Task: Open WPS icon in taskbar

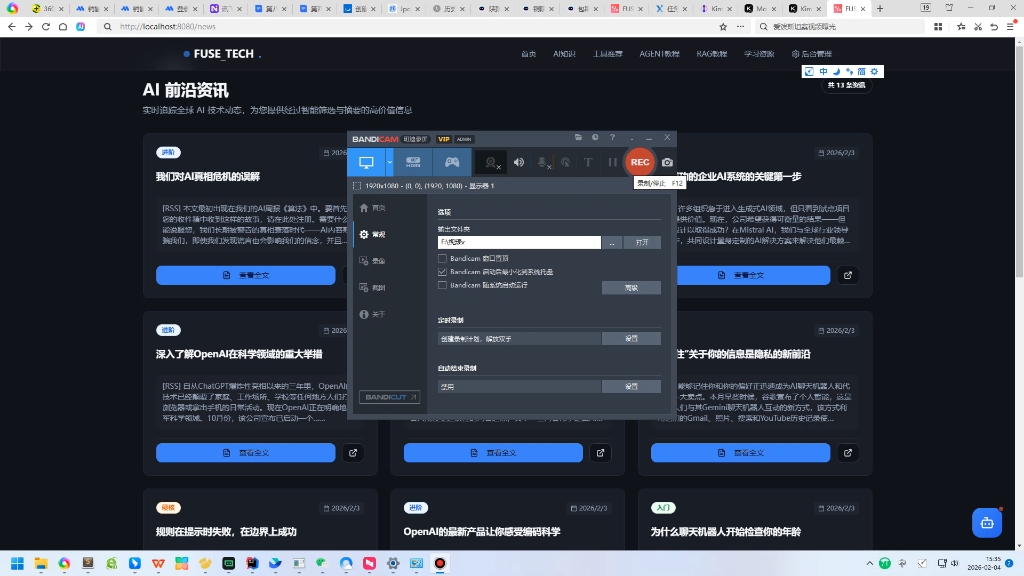Action: [158, 563]
